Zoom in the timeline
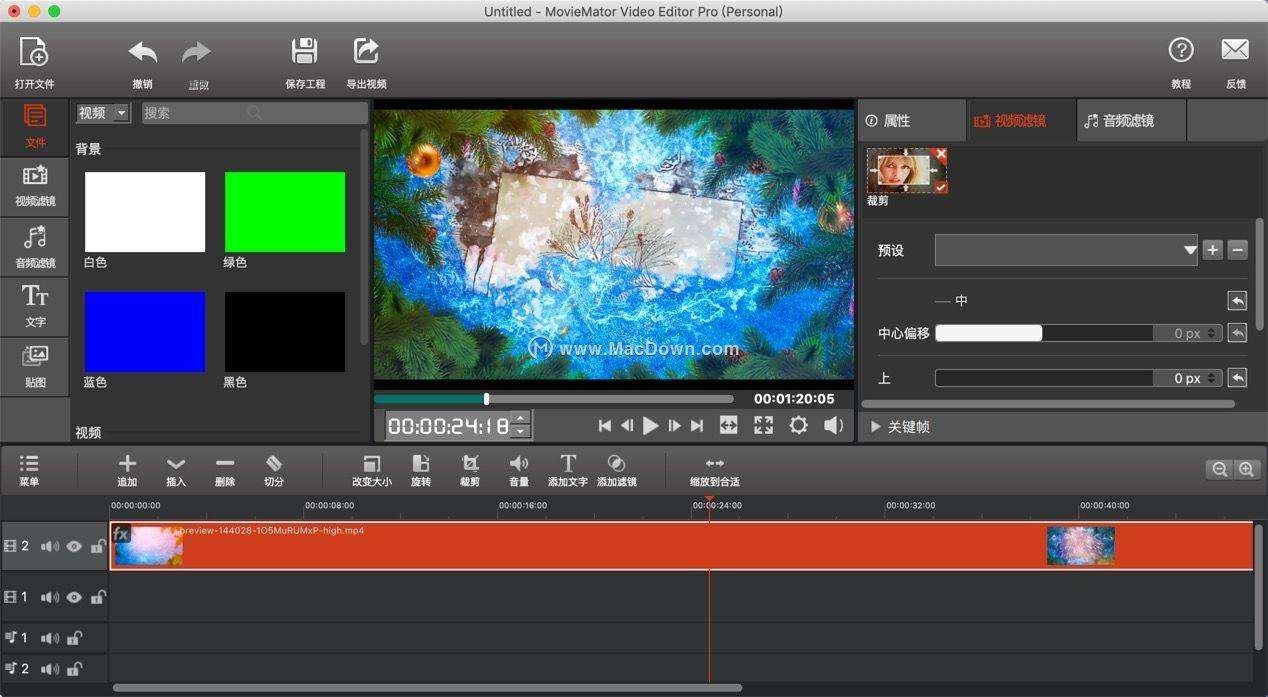The width and height of the screenshot is (1268, 697). [x=1245, y=469]
